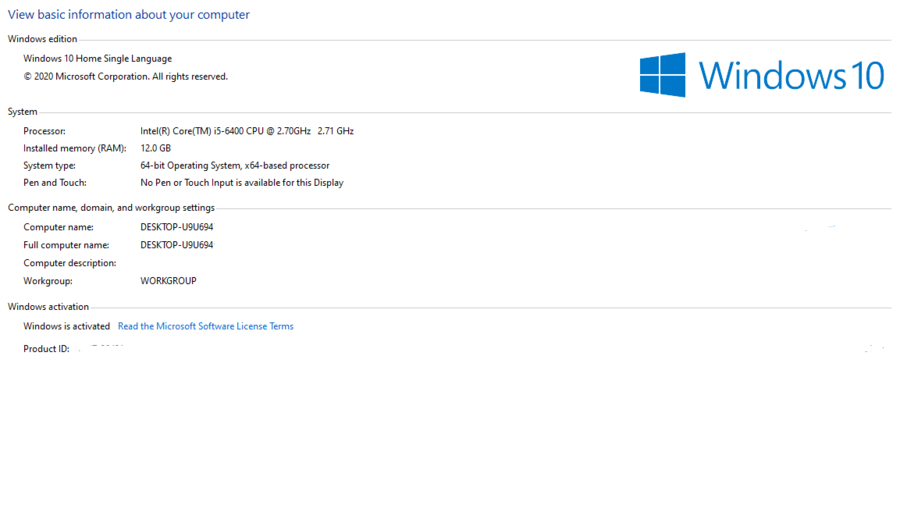The width and height of the screenshot is (900, 516).
Task: Click the 'Processor:' label
Action: [44, 131]
